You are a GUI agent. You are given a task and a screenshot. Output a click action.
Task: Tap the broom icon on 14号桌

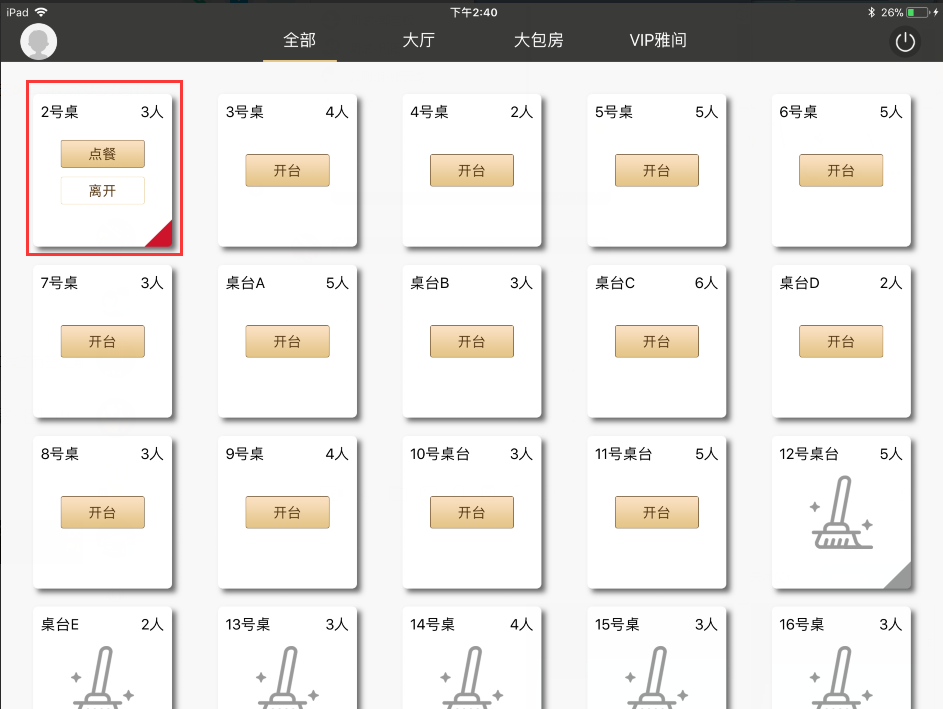click(x=472, y=677)
